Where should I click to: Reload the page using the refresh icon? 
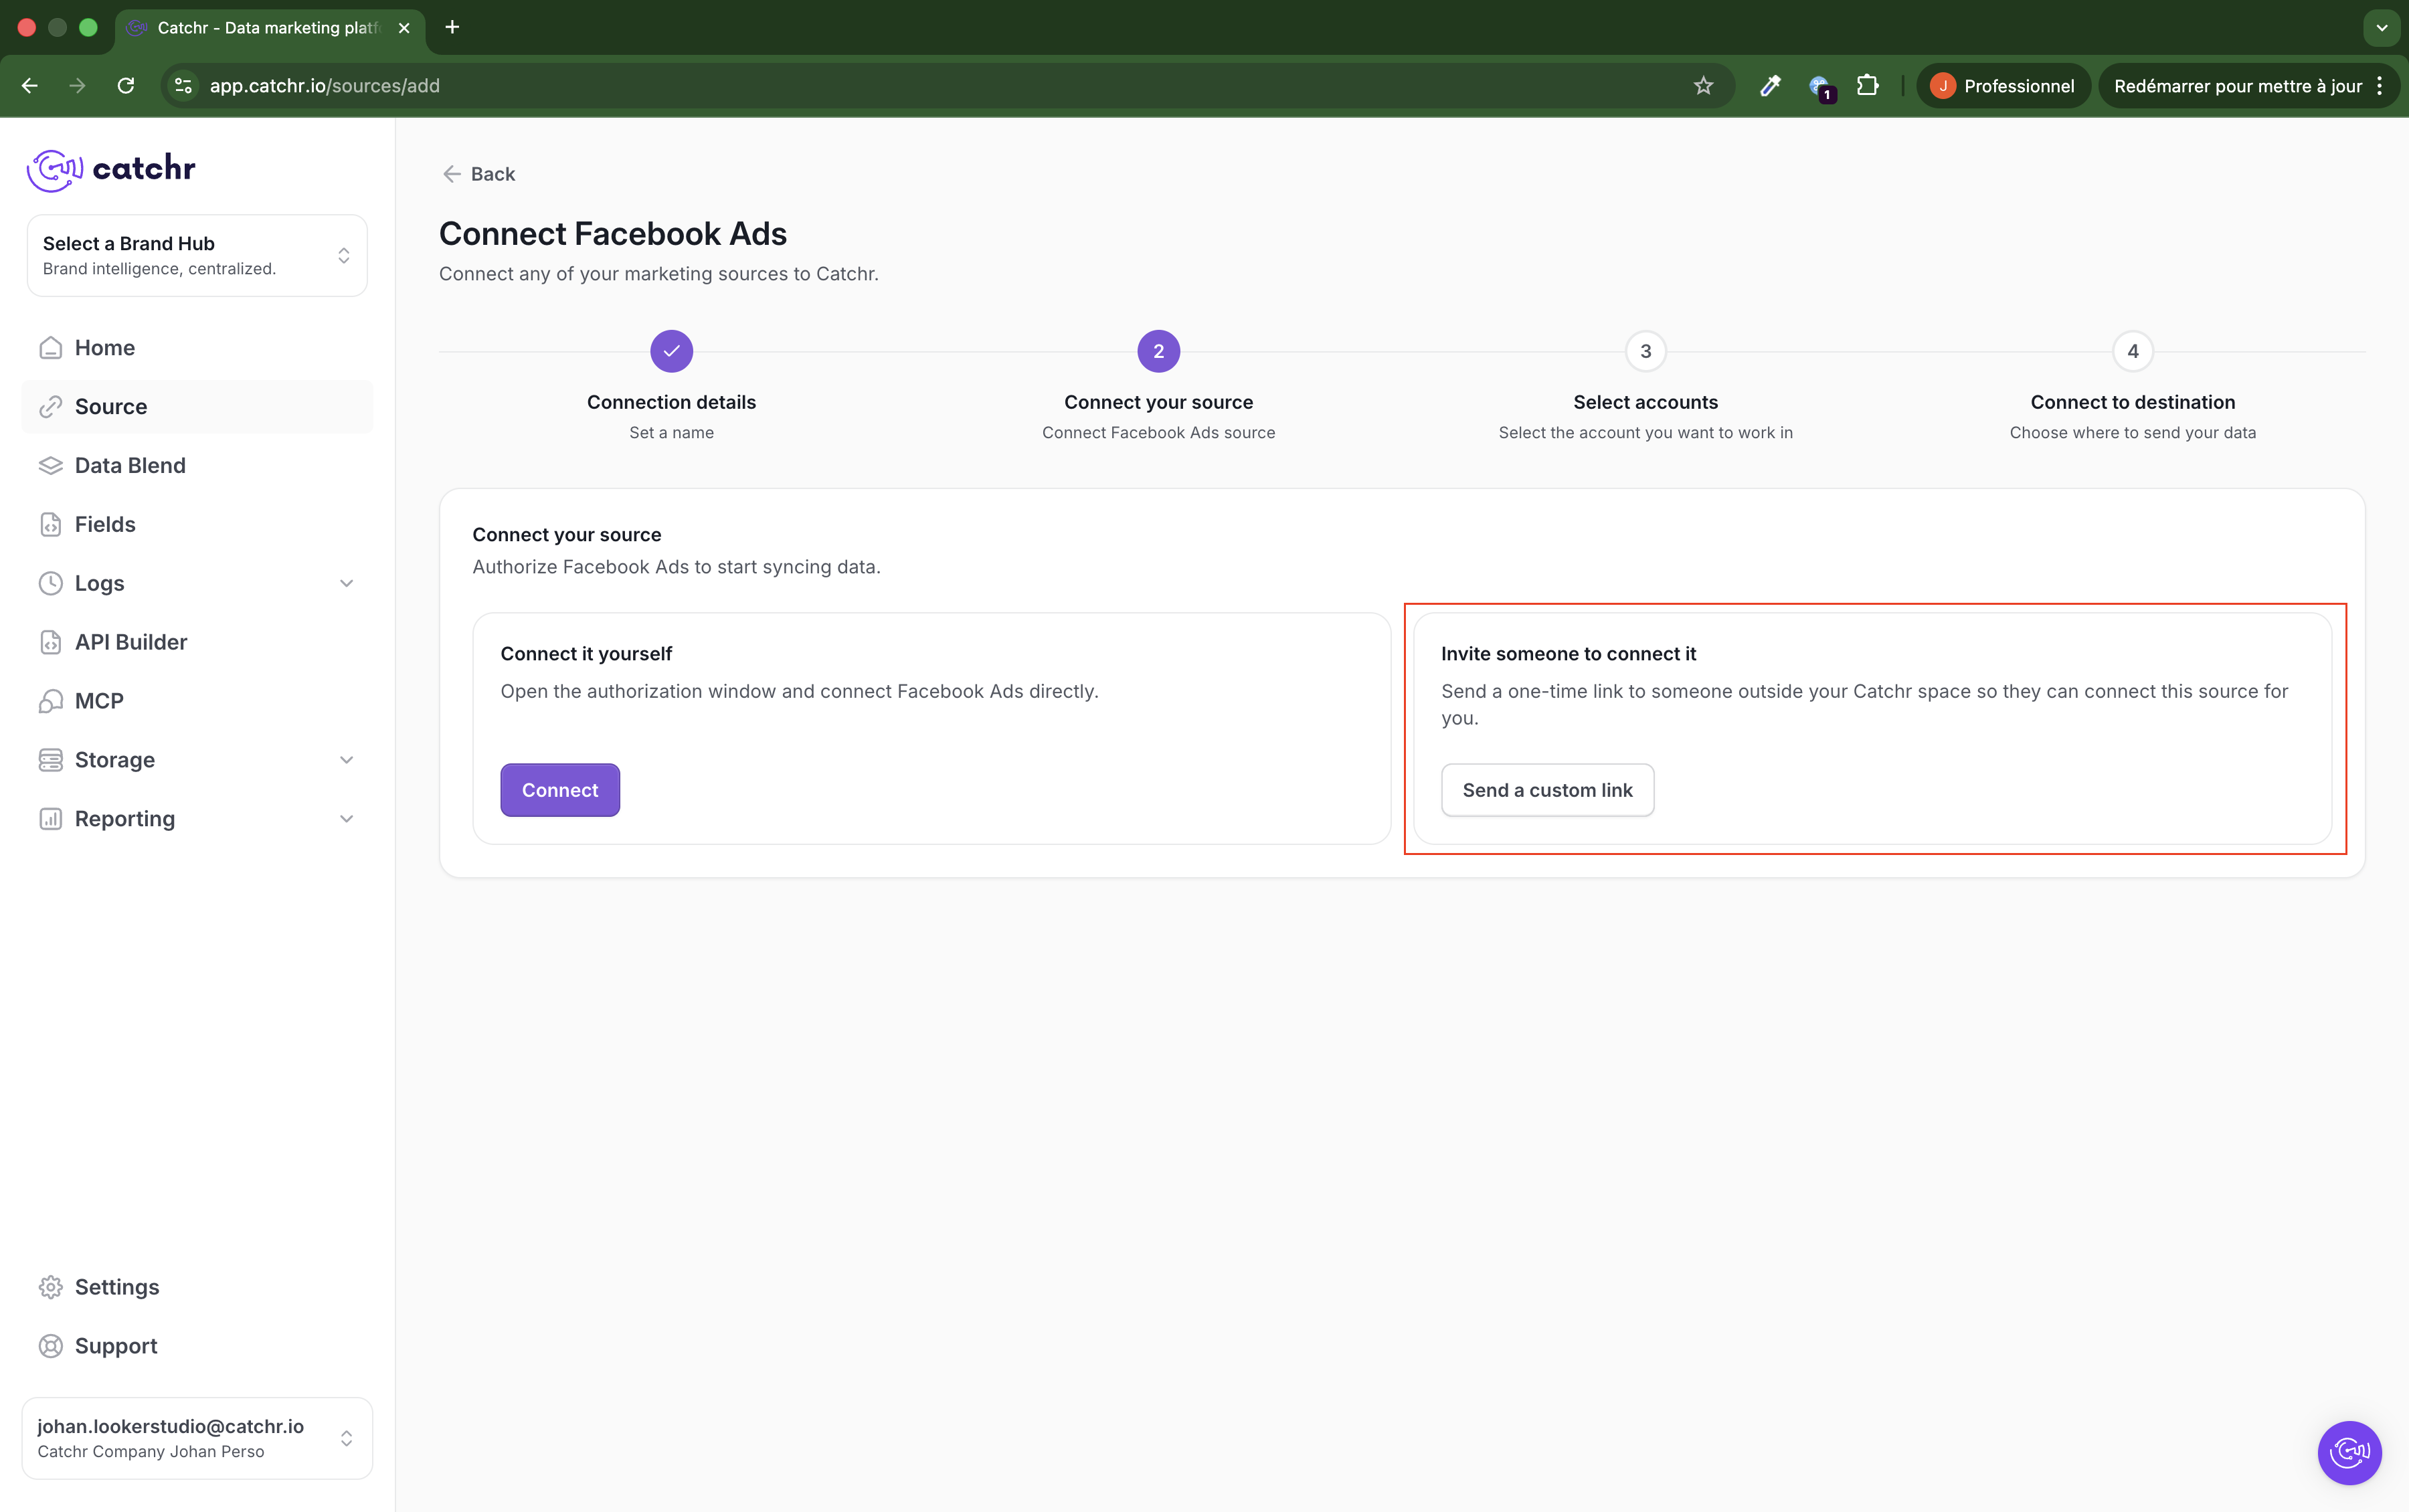click(x=126, y=86)
